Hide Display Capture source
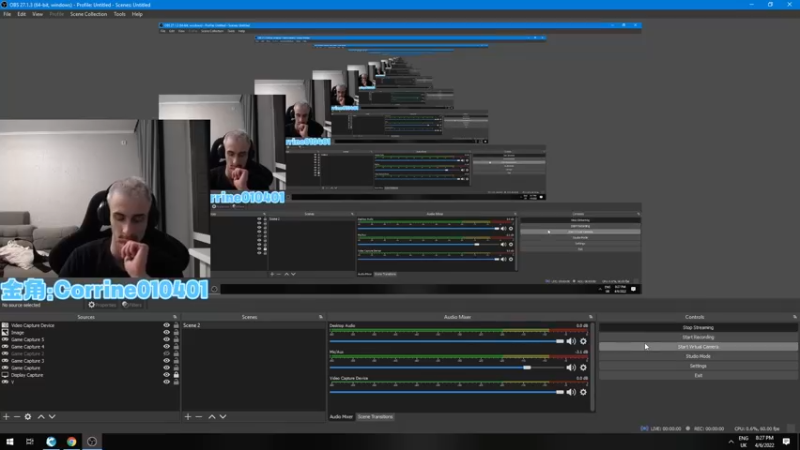 pyautogui.click(x=166, y=375)
